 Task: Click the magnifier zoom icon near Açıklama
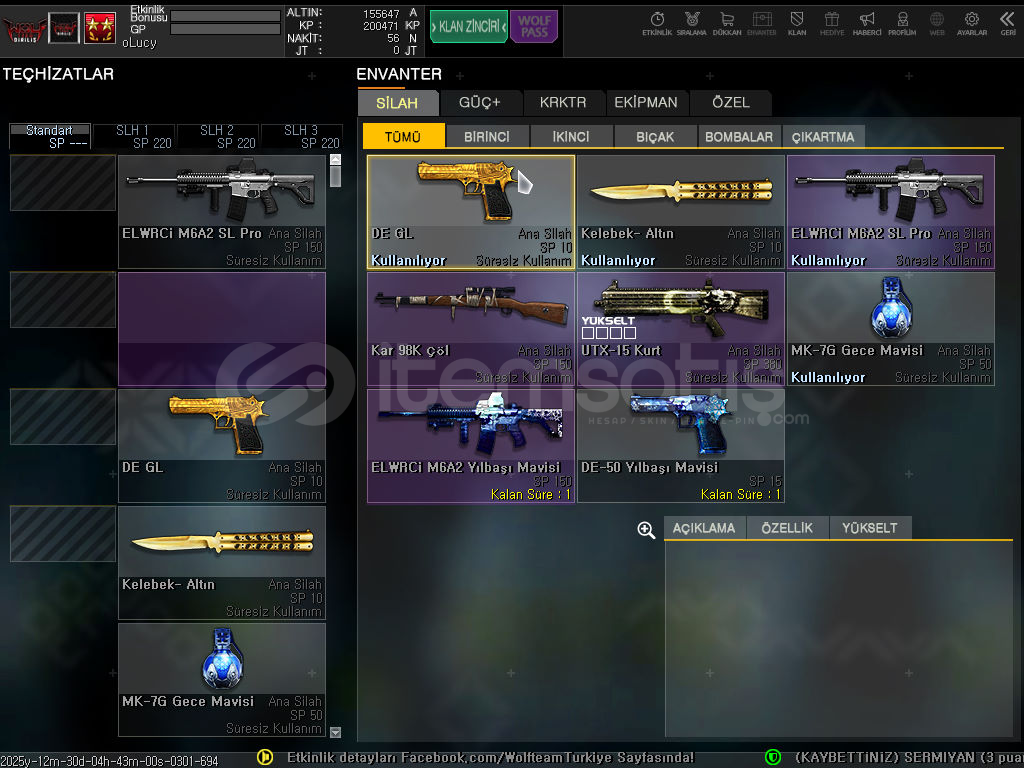point(646,530)
